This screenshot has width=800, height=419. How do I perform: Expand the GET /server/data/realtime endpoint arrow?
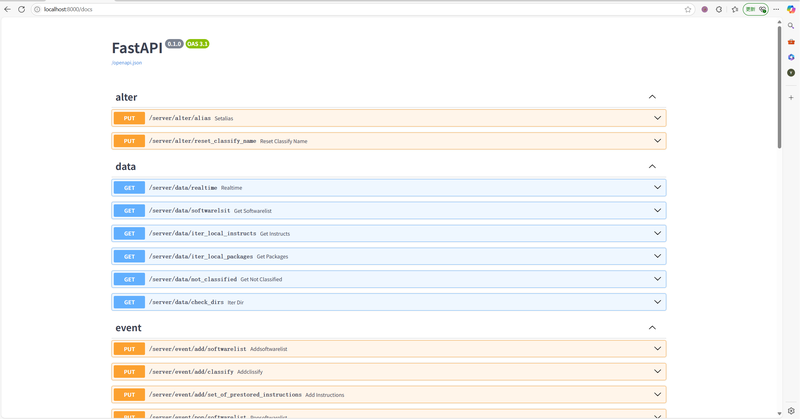pos(657,187)
